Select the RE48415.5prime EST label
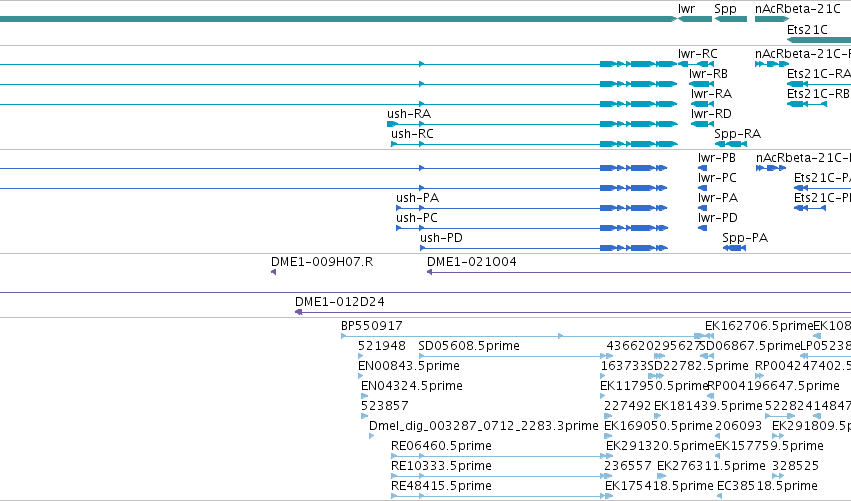 (x=441, y=486)
